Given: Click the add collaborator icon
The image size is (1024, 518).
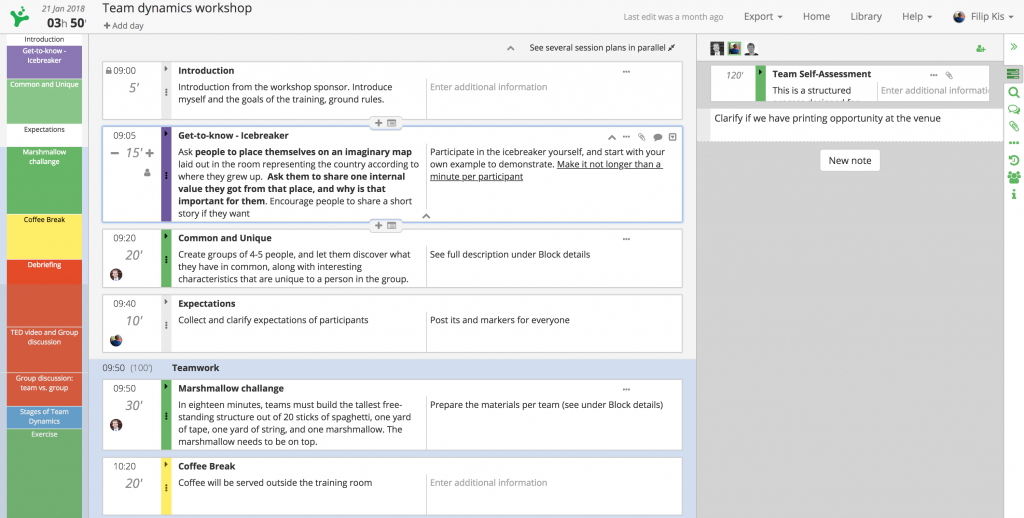Looking at the screenshot, I should [981, 49].
